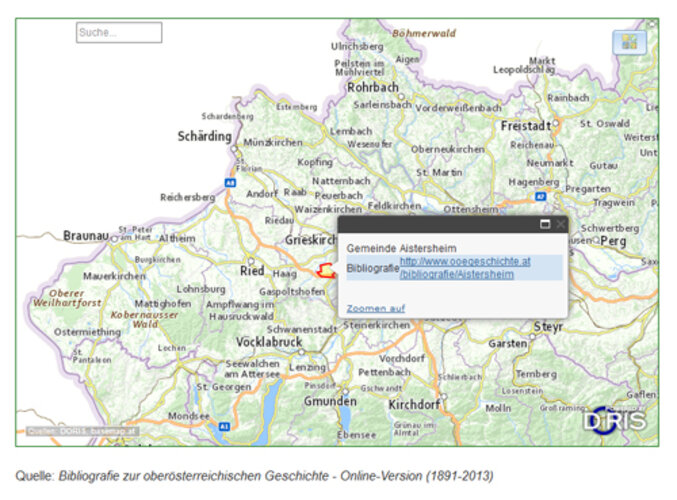Focus the 'Suche...' search field
The width and height of the screenshot is (677, 500).
[118, 33]
